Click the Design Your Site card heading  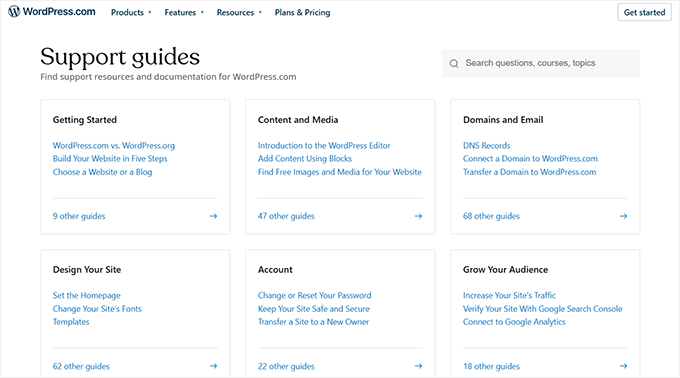[87, 270]
